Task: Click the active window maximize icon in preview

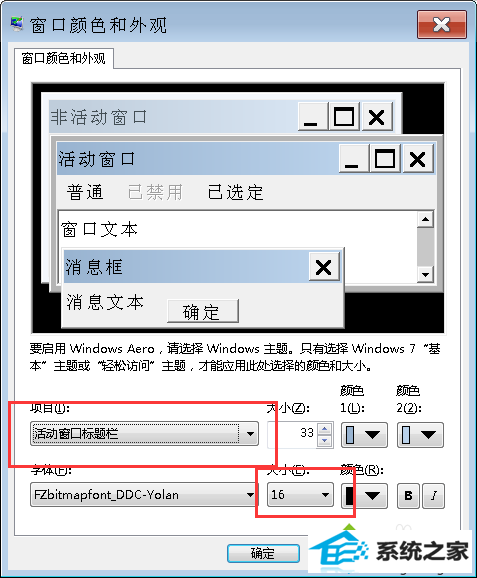Action: [385, 159]
